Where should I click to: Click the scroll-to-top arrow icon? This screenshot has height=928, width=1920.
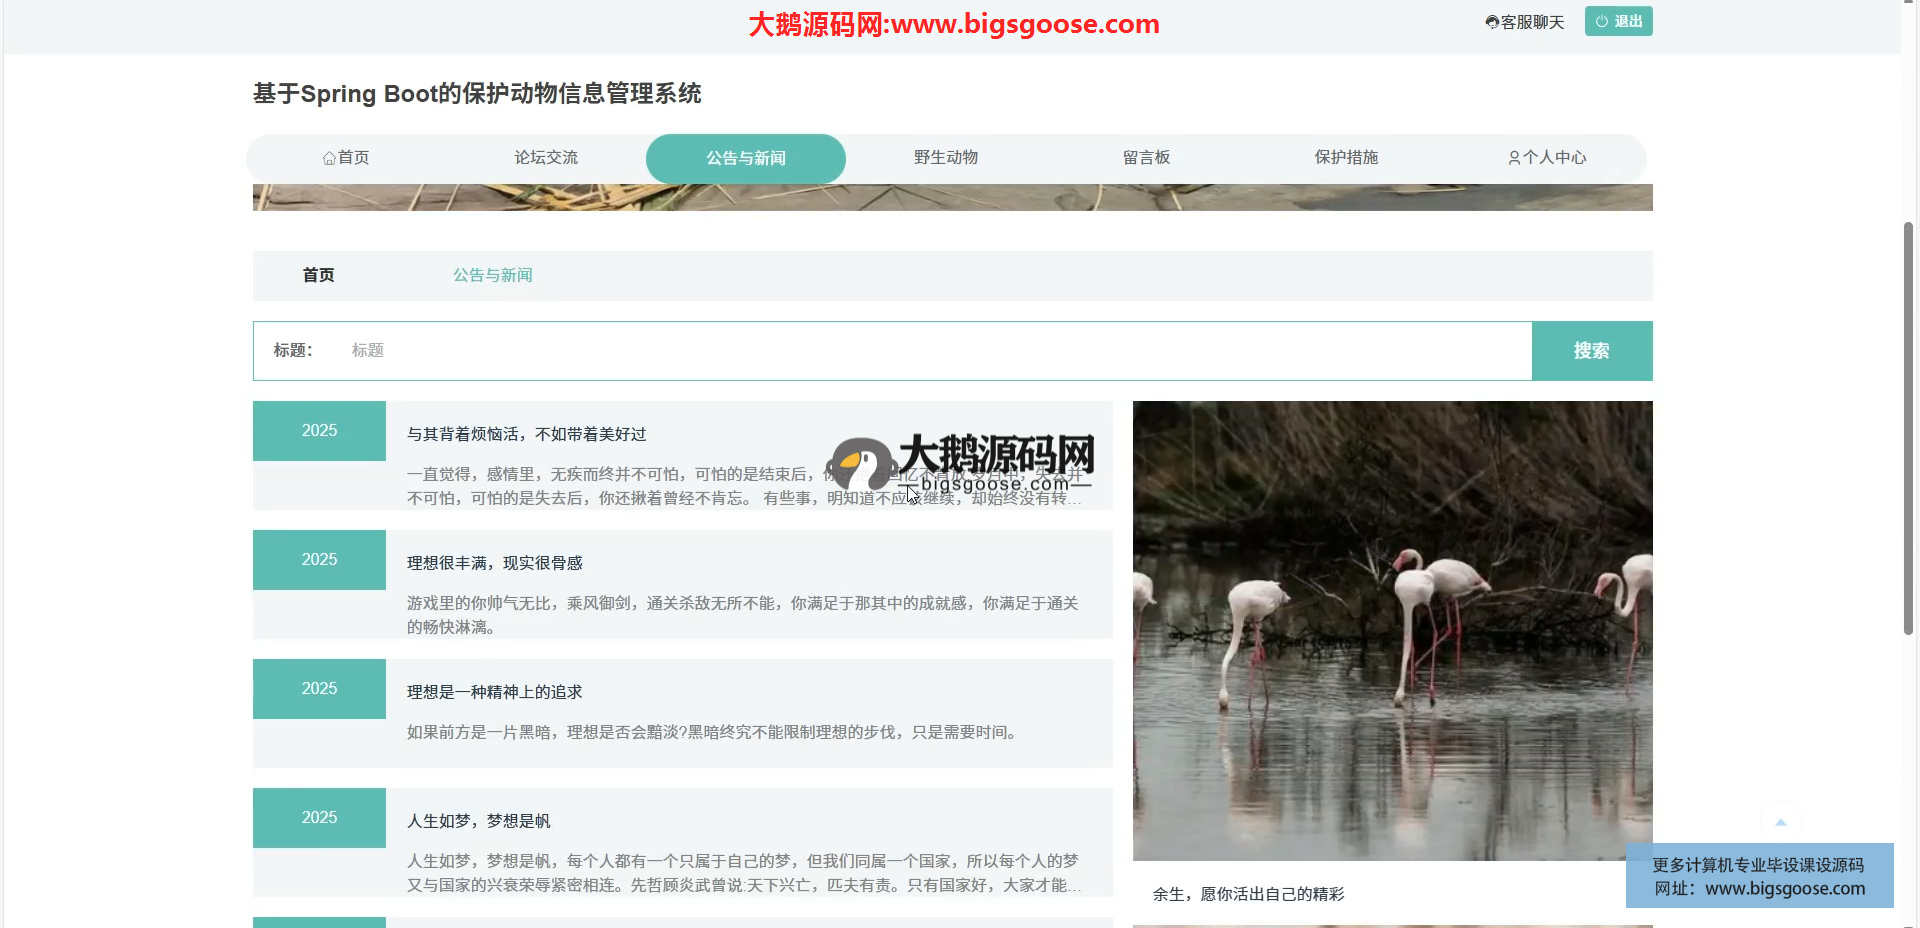click(1780, 822)
